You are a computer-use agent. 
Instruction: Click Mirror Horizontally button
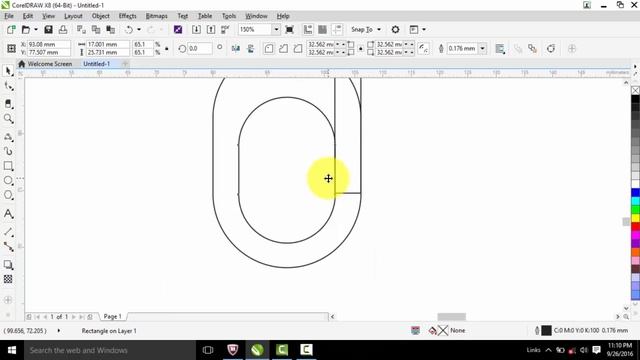(236, 49)
